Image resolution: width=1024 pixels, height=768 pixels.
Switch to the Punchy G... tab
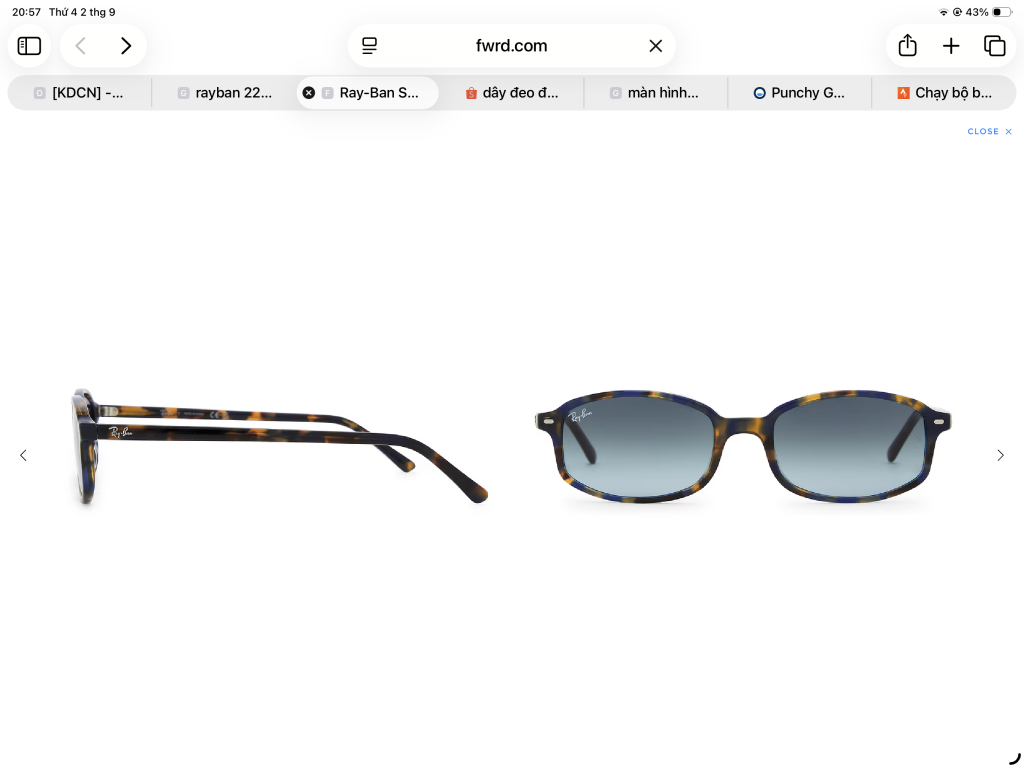click(x=799, y=93)
